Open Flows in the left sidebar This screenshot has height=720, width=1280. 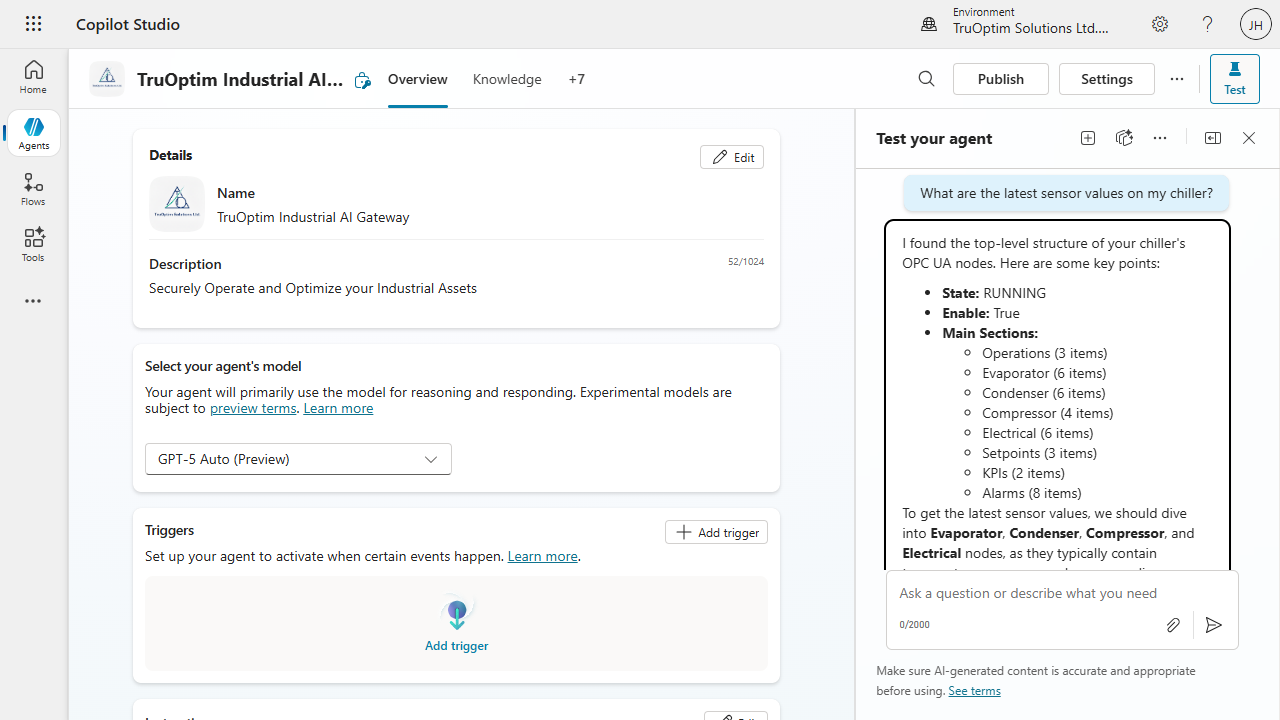(x=33, y=189)
